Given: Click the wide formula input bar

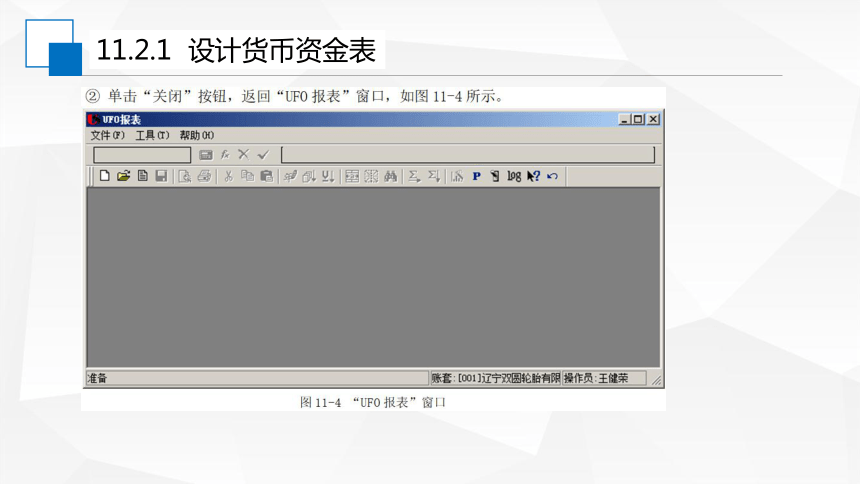Looking at the screenshot, I should pos(468,155).
